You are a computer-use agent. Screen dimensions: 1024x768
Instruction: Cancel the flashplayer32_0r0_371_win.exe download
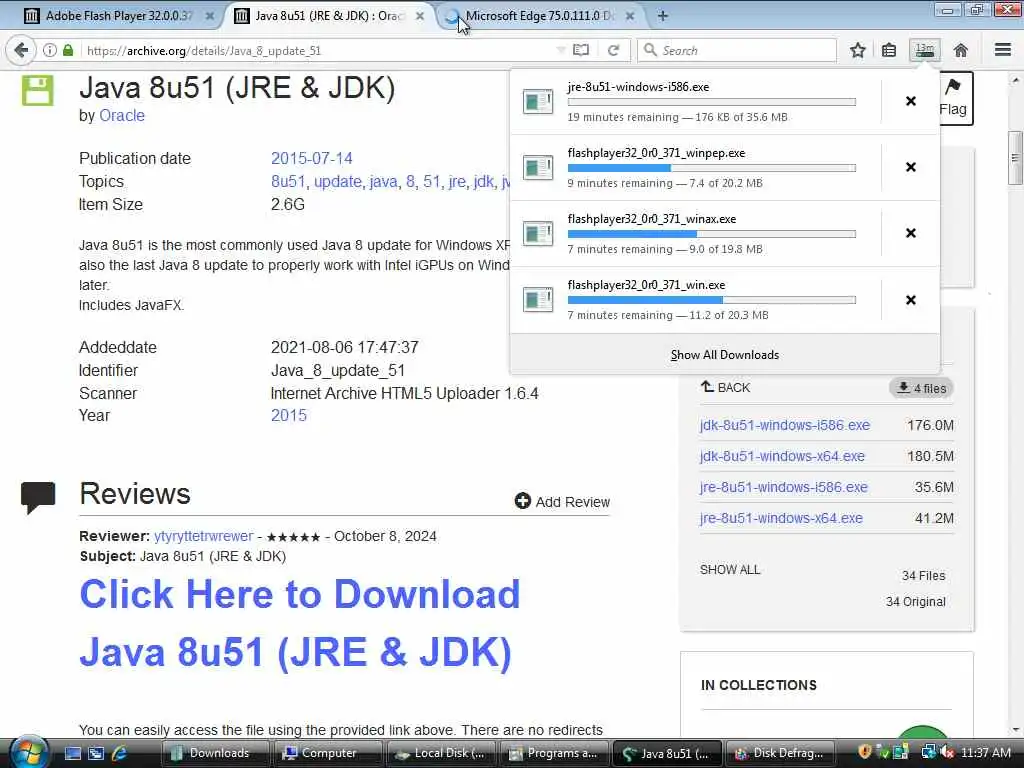click(x=910, y=300)
